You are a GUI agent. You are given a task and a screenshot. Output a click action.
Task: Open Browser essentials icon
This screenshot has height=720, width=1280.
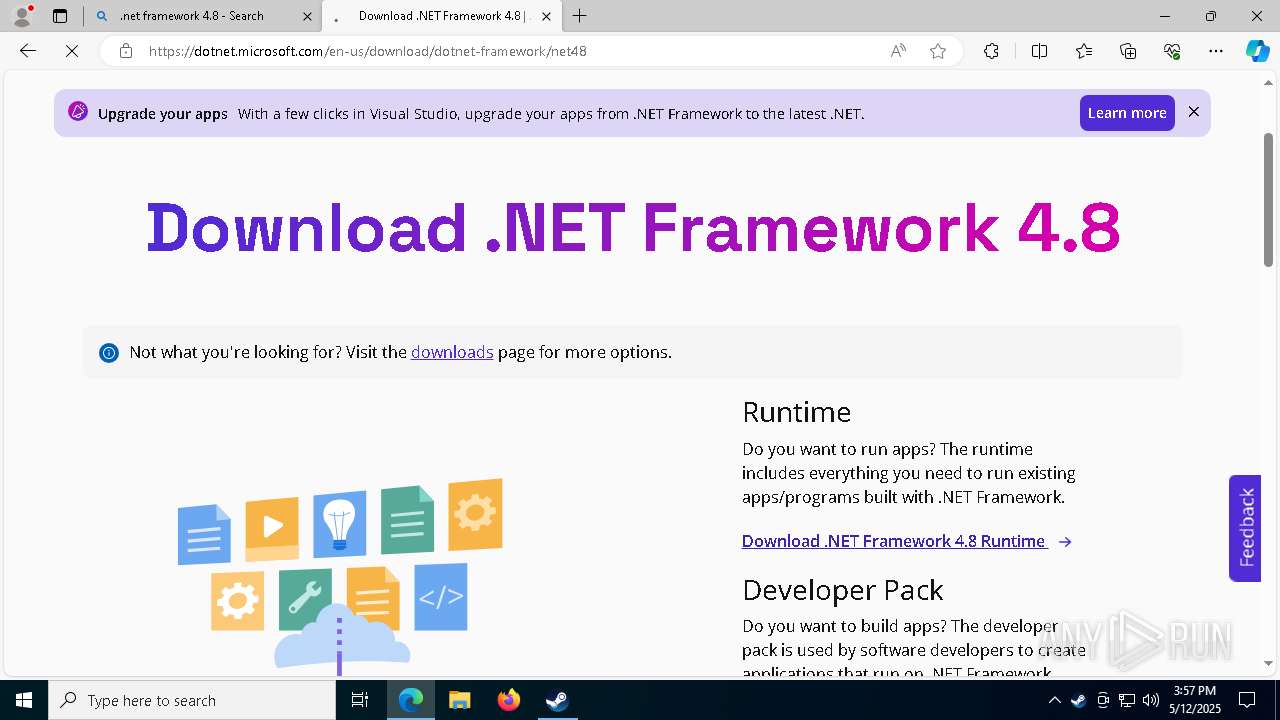click(1172, 51)
